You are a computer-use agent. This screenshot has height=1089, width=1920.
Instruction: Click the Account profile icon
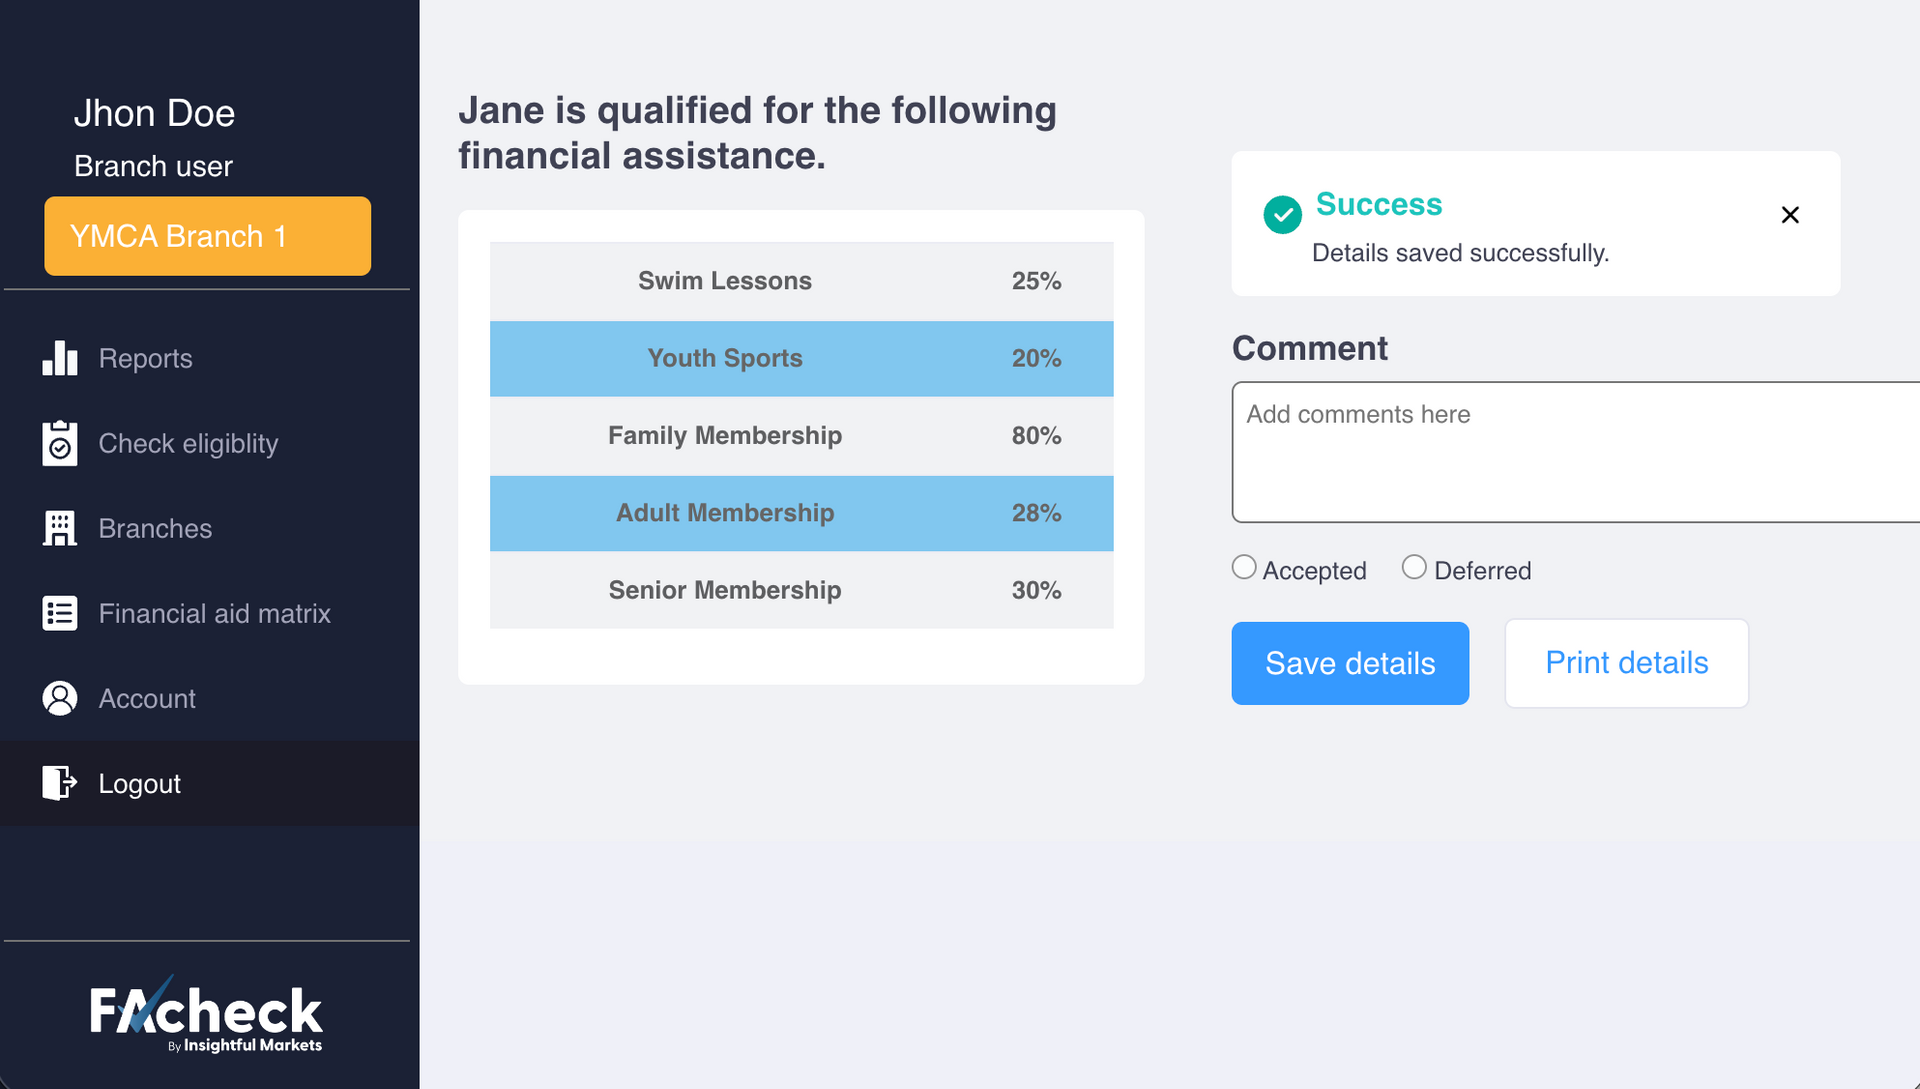[60, 698]
